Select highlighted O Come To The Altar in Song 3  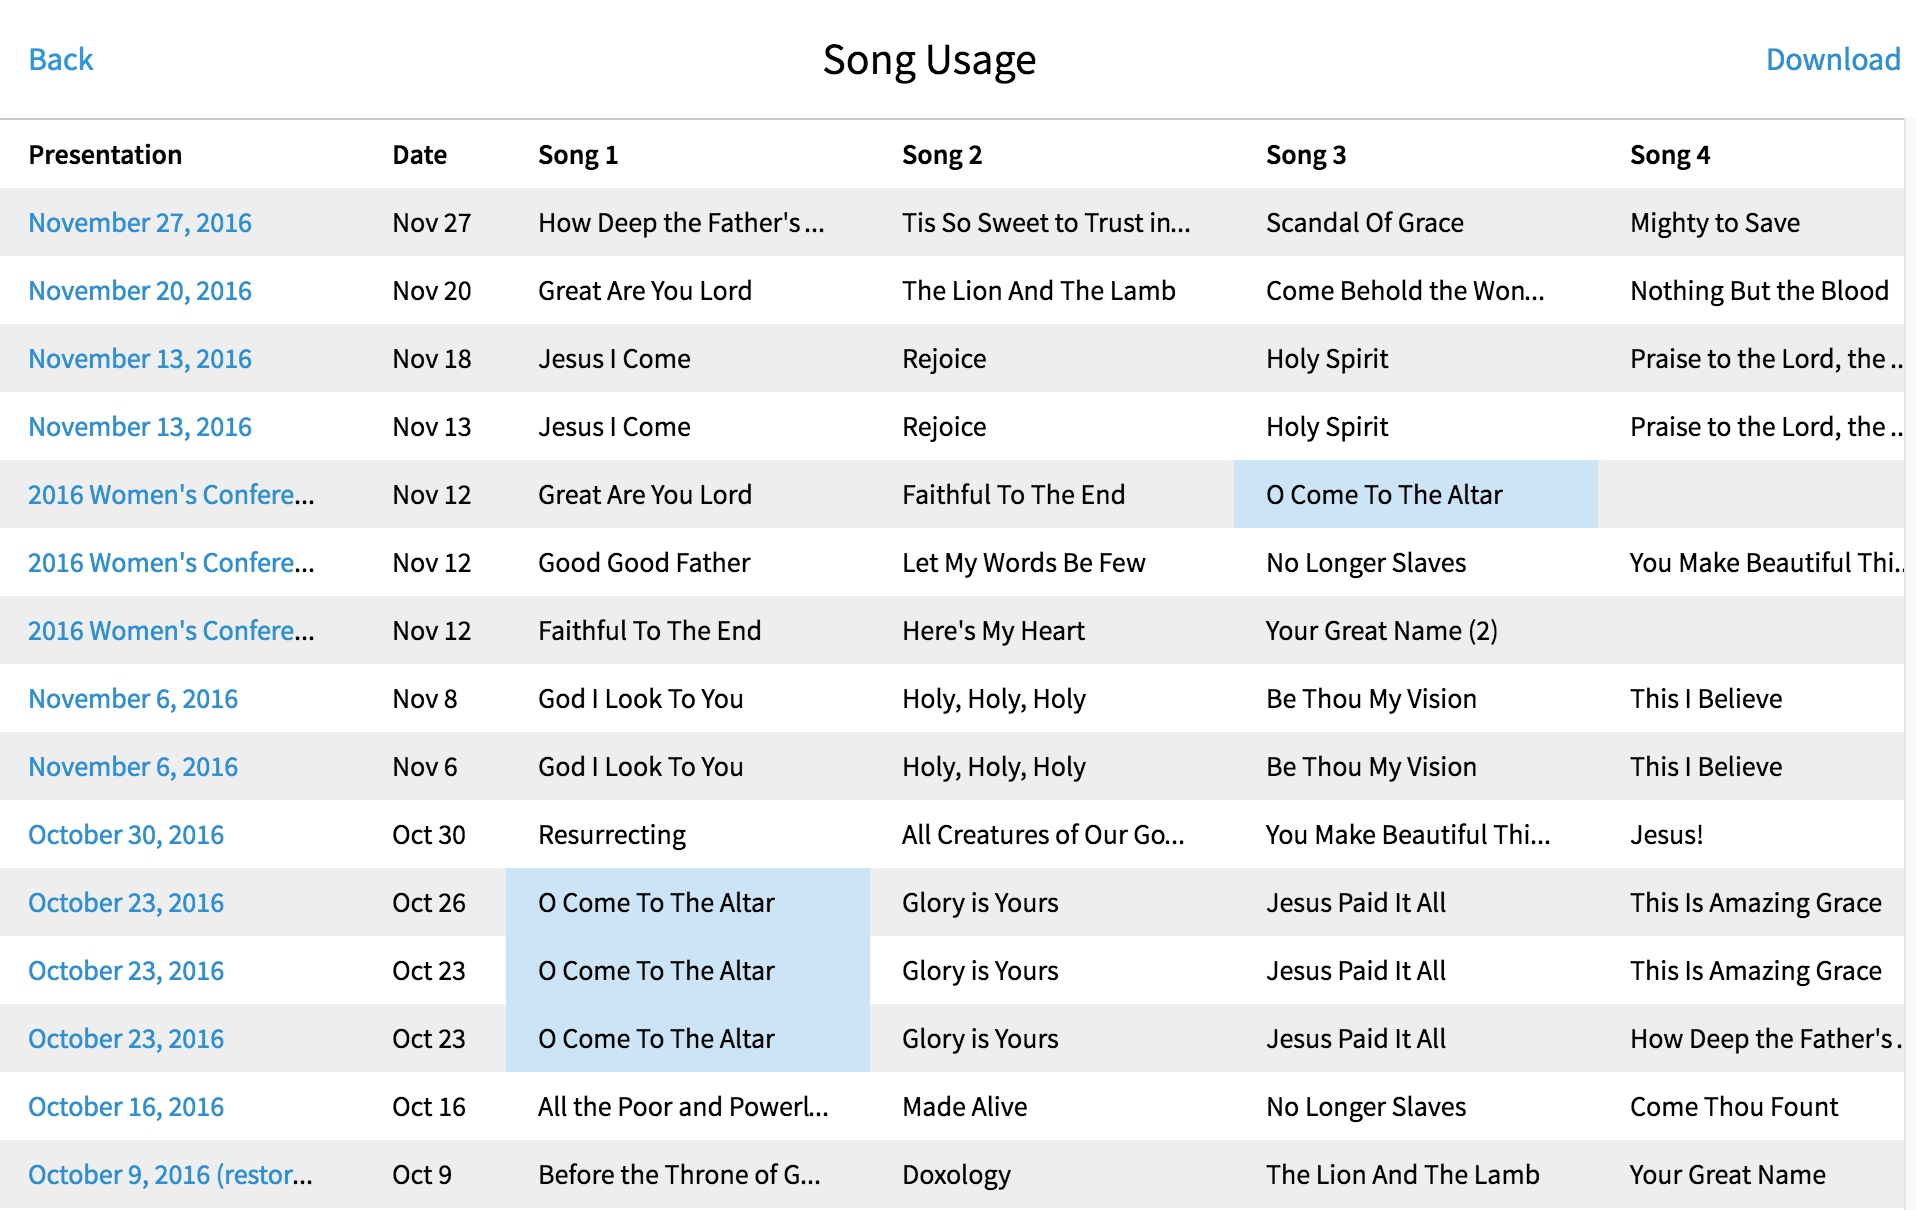tap(1415, 494)
